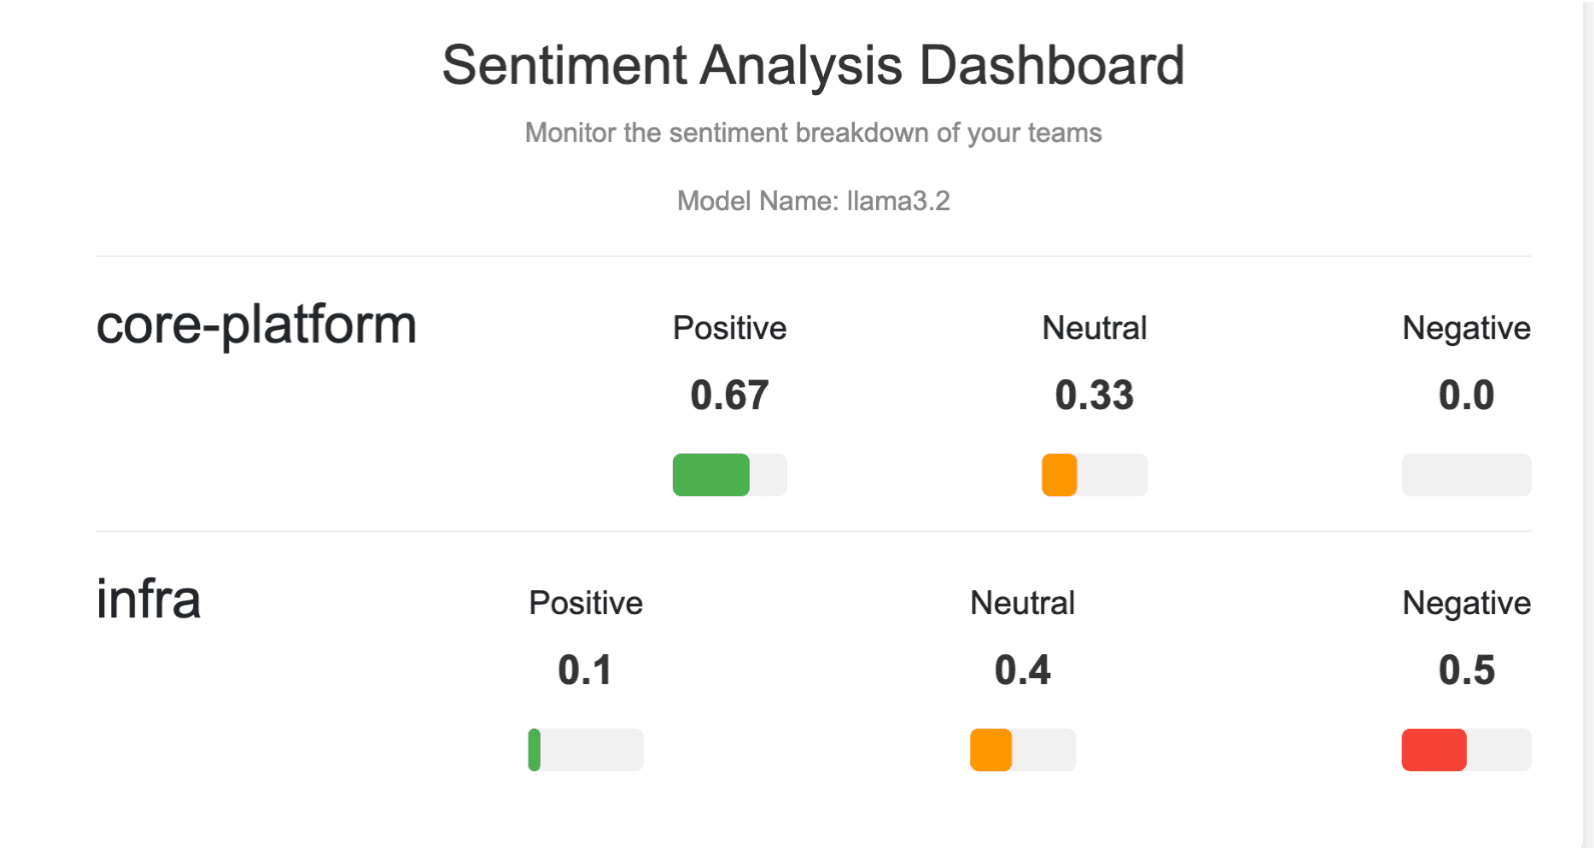Screen dimensions: 1594x848
Task: Click the Model Name llama3.2 label
Action: click(x=813, y=201)
